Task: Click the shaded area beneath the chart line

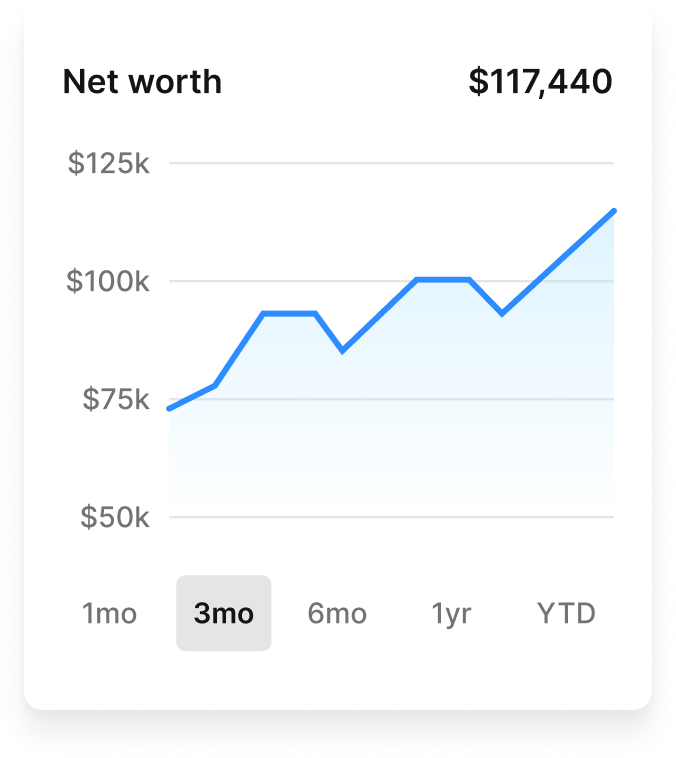Action: click(400, 420)
